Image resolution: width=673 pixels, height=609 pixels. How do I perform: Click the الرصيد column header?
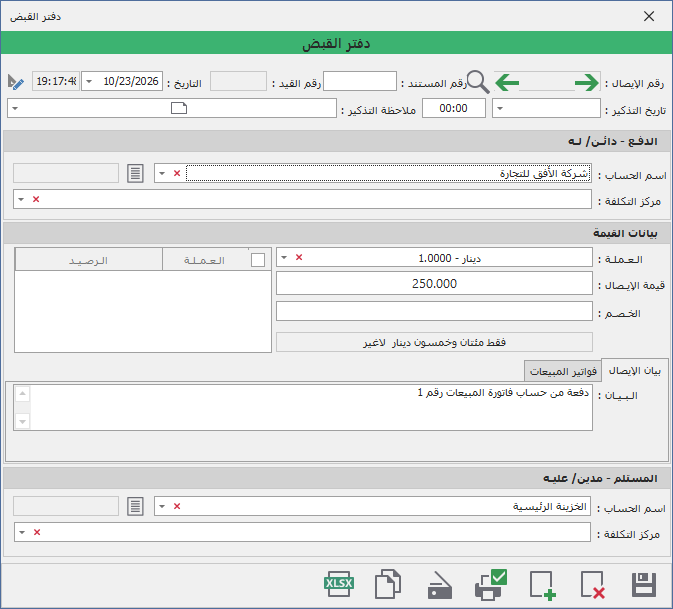point(88,260)
